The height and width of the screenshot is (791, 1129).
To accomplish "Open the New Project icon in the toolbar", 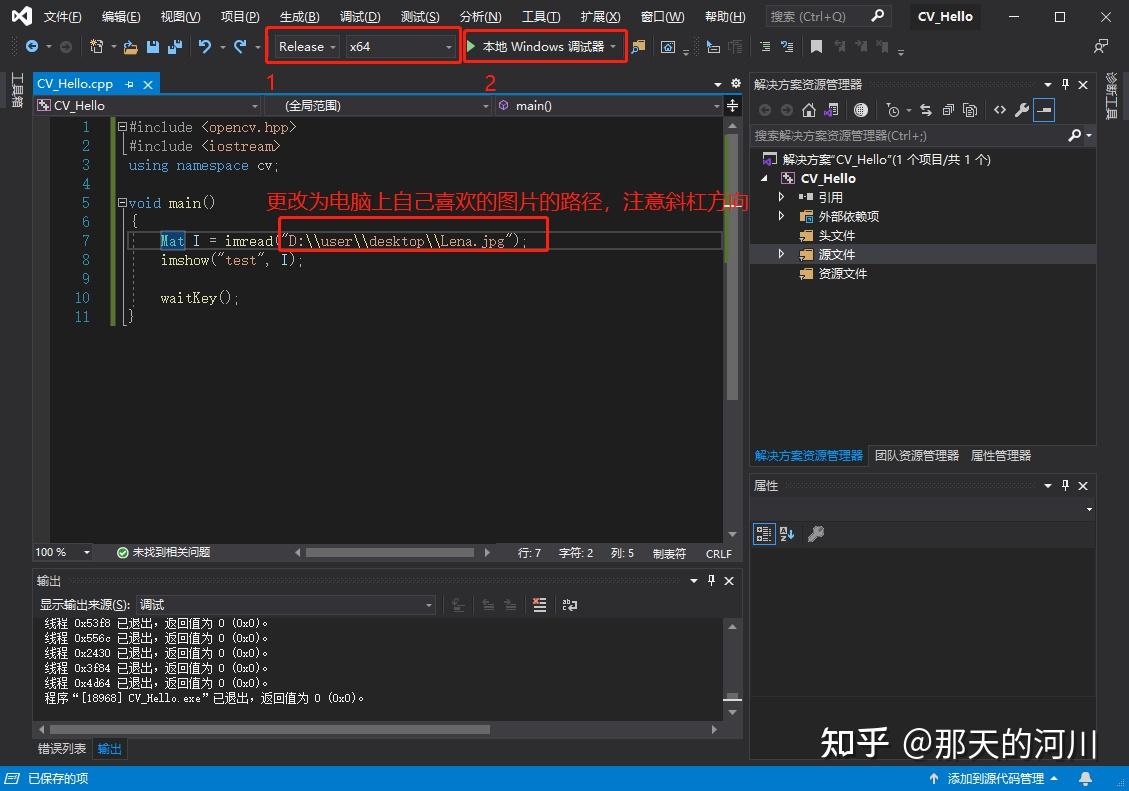I will [x=96, y=46].
